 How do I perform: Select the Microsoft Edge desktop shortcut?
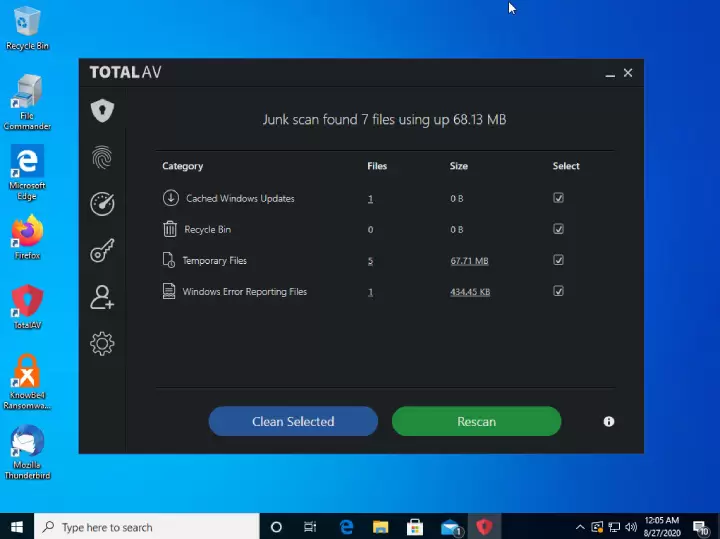click(27, 173)
